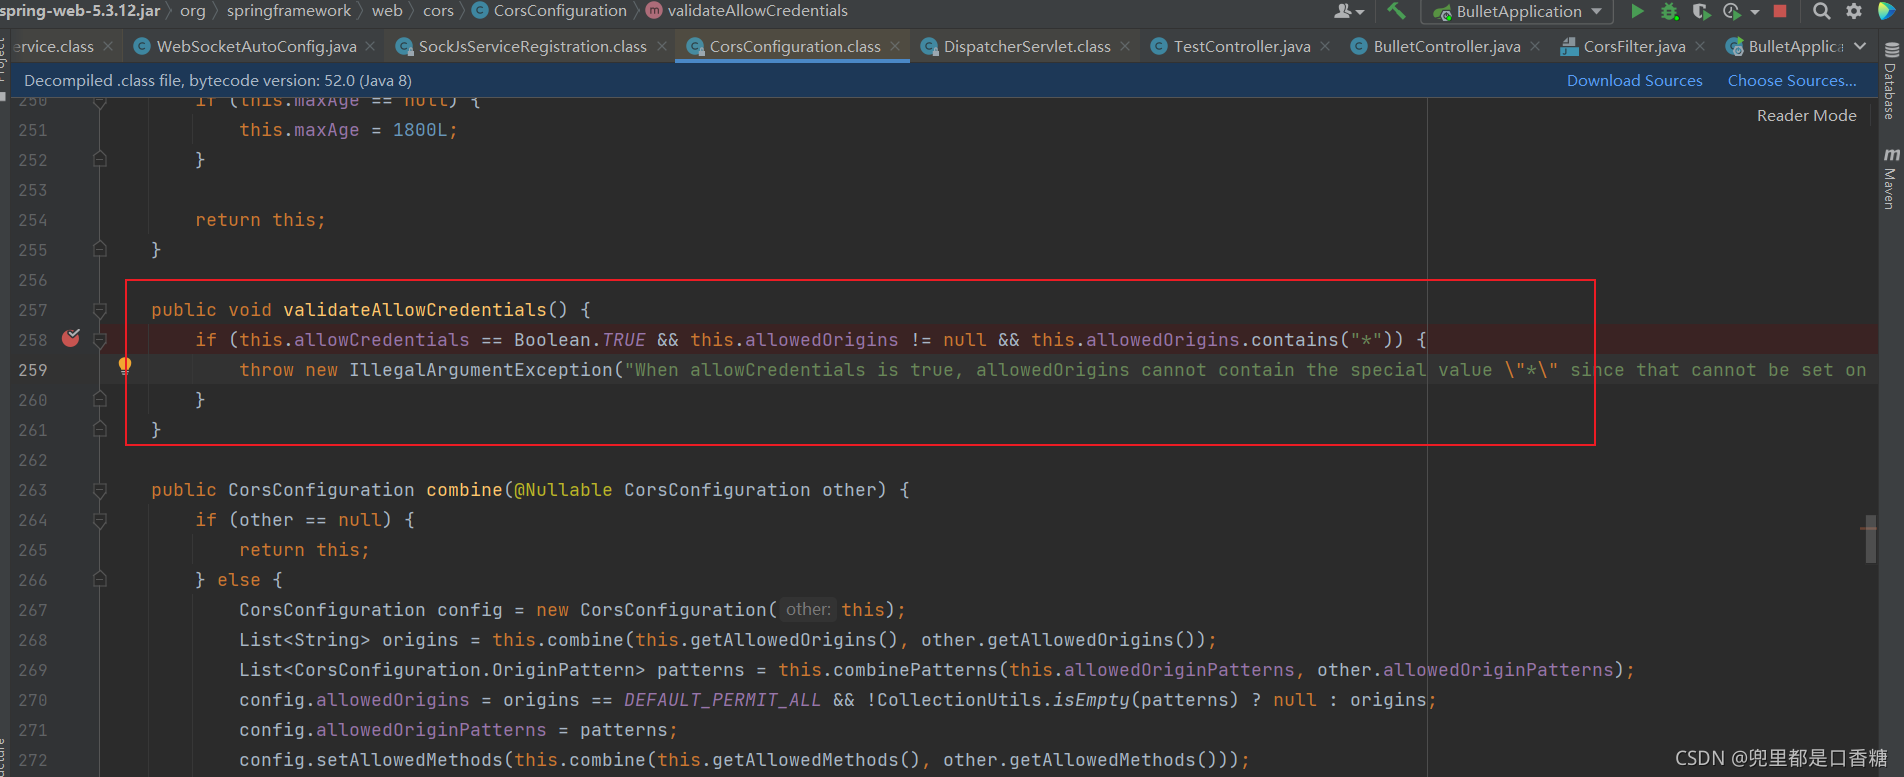Click the Profiler run icon
The height and width of the screenshot is (777, 1904).
pyautogui.click(x=1732, y=11)
